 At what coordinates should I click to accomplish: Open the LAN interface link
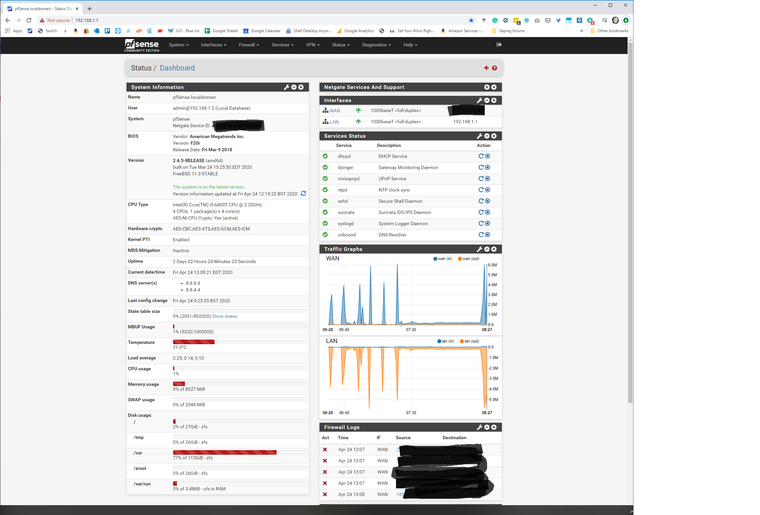tap(334, 122)
